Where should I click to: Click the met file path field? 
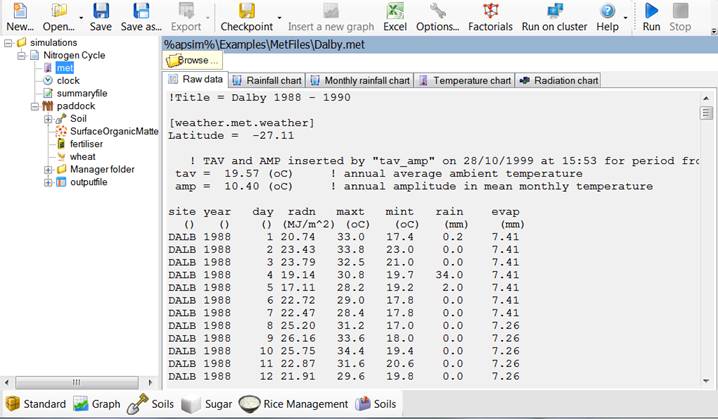[x=440, y=44]
